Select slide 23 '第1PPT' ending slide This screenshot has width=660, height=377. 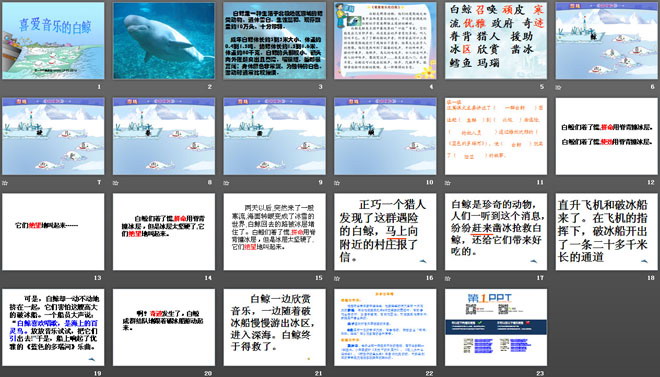click(496, 327)
